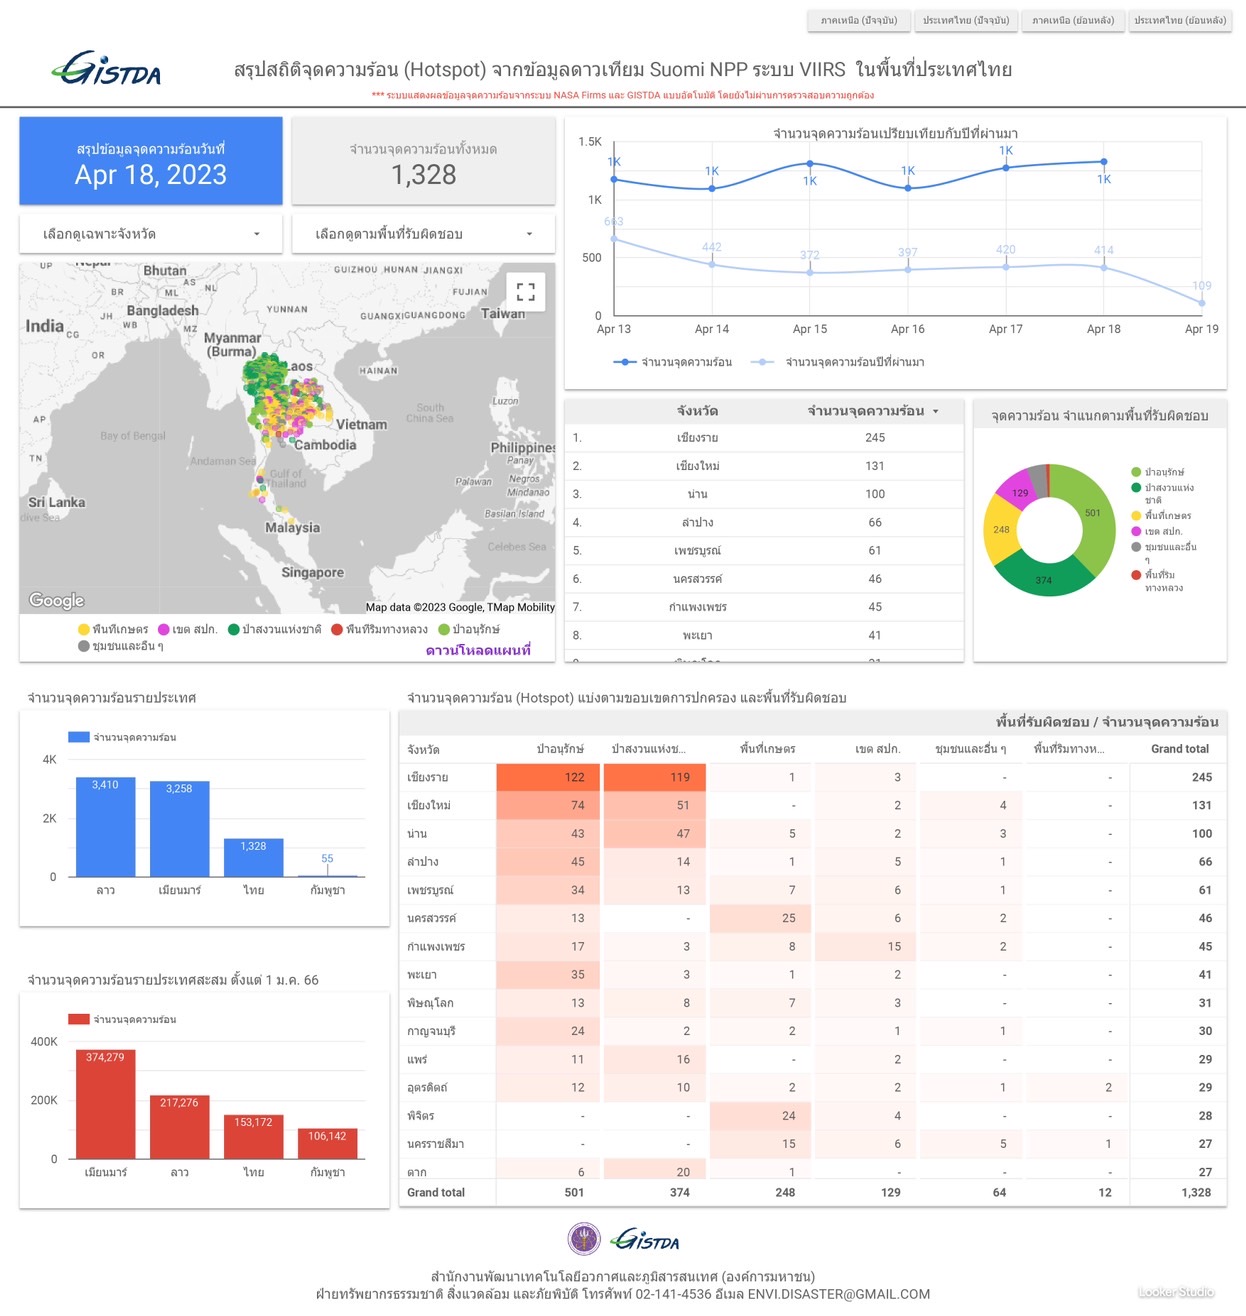This screenshot has width=1246, height=1316.
Task: Toggle the จำนวนจุดความร้อนปีที่ผ่านมา line legend
Action: click(845, 362)
